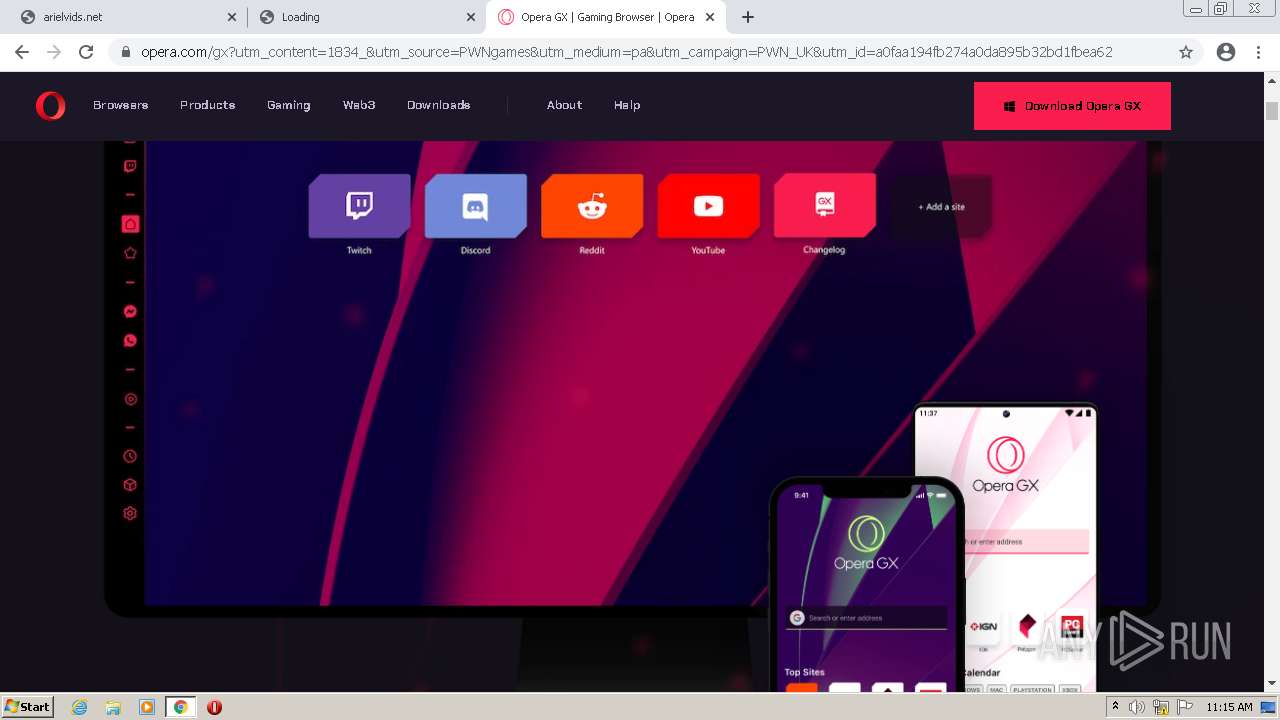Image resolution: width=1280 pixels, height=720 pixels.
Task: Open the Chrome three-dot menu
Action: click(x=1258, y=52)
